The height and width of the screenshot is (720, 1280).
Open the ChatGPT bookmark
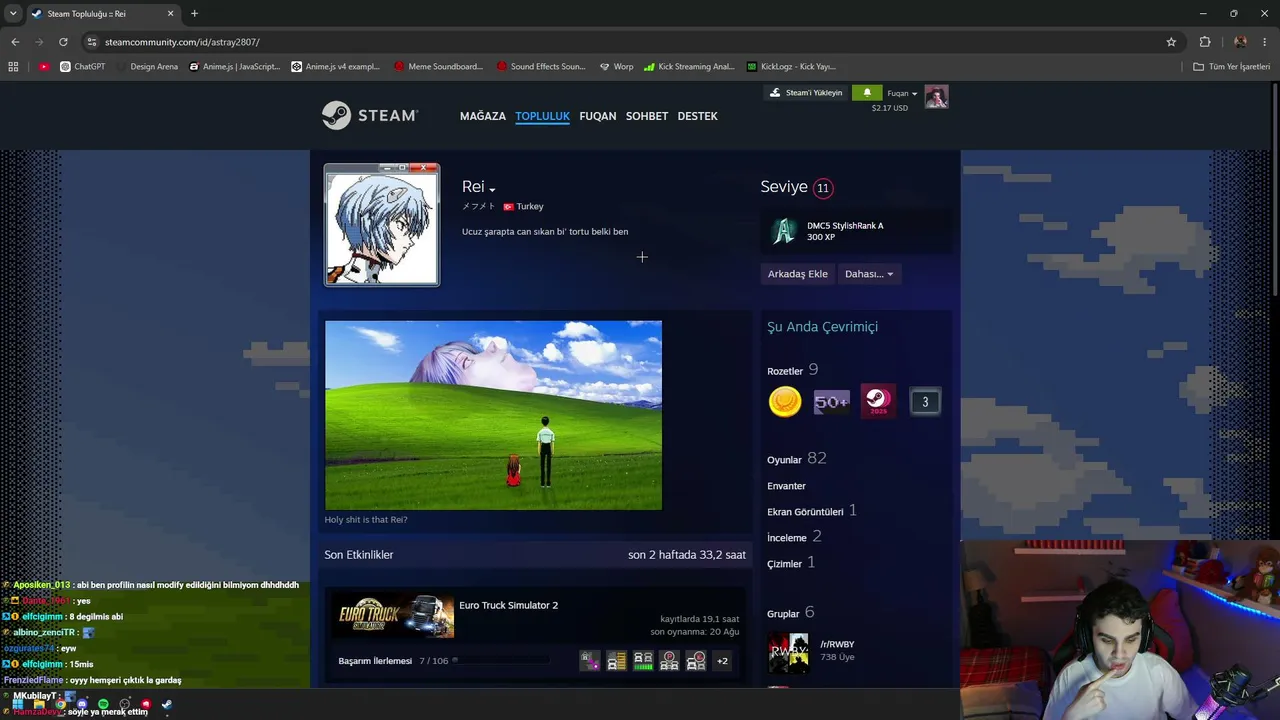tap(82, 67)
